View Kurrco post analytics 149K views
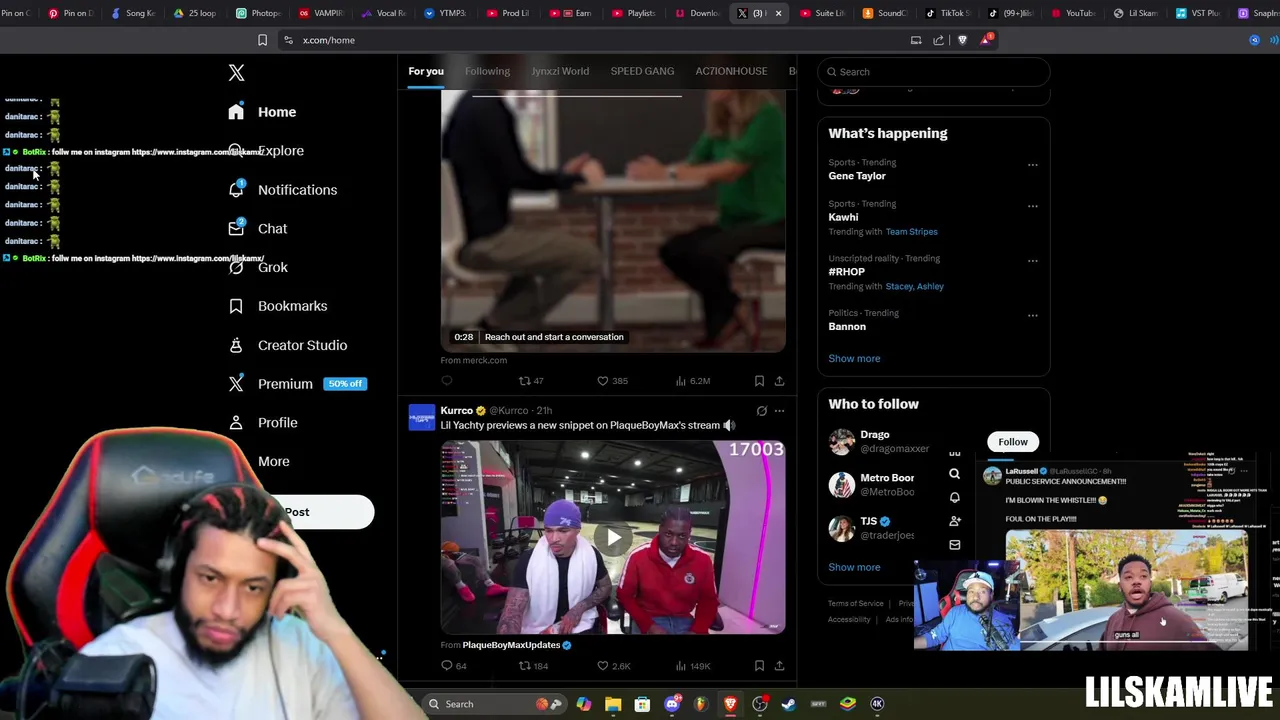 click(x=692, y=666)
